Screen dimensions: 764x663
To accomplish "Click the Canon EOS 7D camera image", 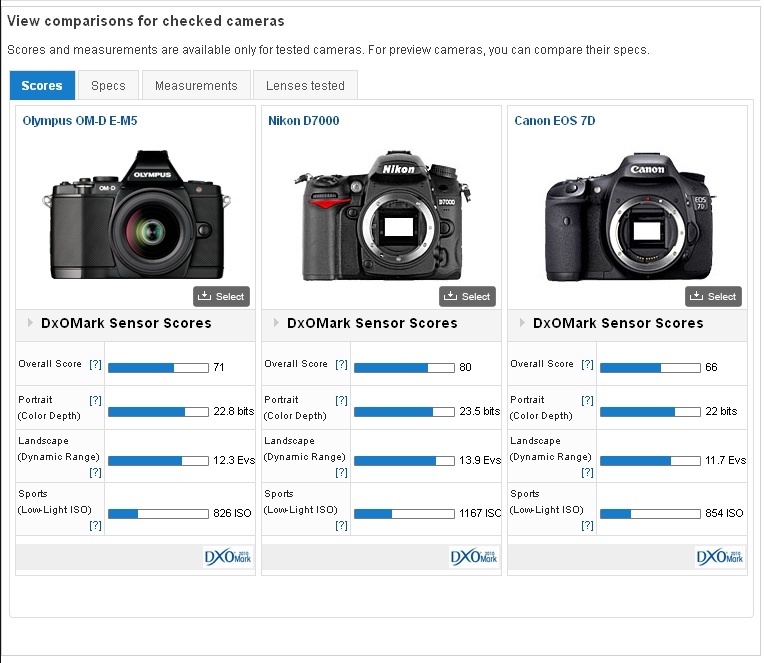I will tap(630, 217).
